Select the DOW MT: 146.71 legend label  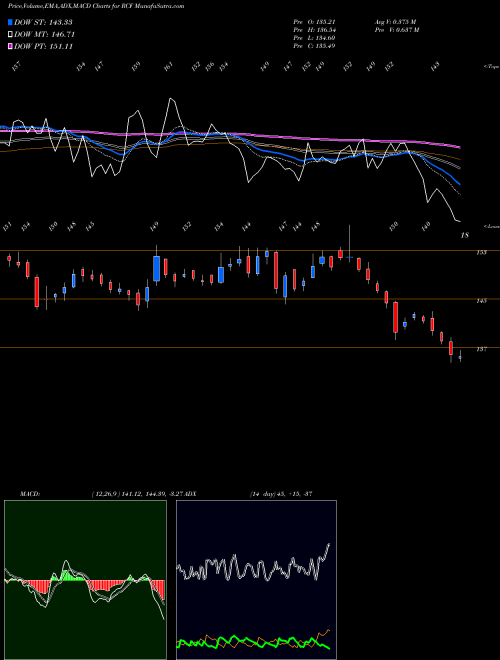click(x=44, y=35)
